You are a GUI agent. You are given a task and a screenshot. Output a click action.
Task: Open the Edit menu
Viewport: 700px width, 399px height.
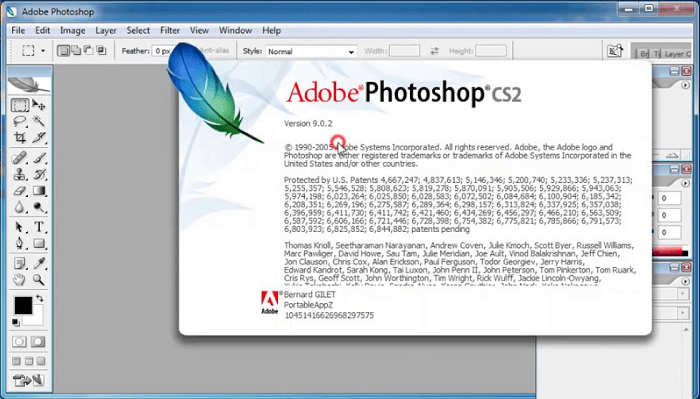[42, 30]
